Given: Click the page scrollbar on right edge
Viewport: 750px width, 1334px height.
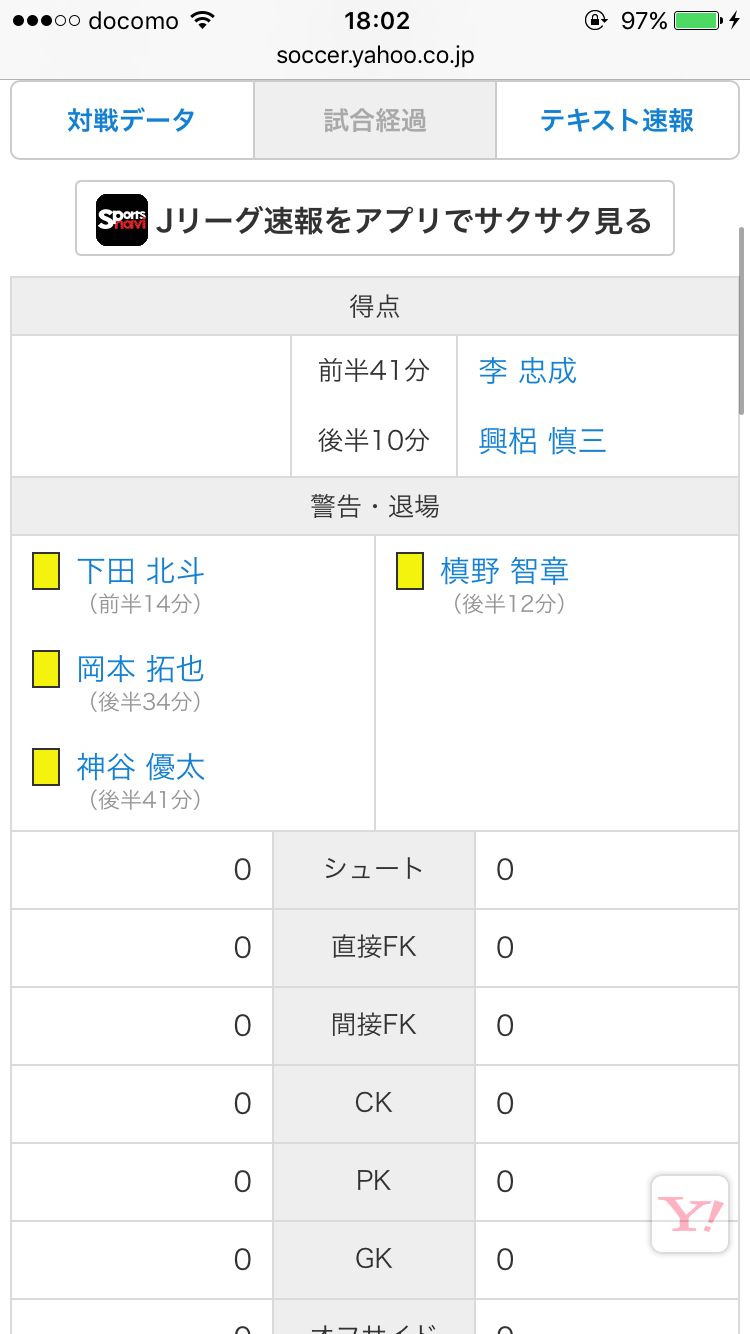Looking at the screenshot, I should pyautogui.click(x=741, y=320).
